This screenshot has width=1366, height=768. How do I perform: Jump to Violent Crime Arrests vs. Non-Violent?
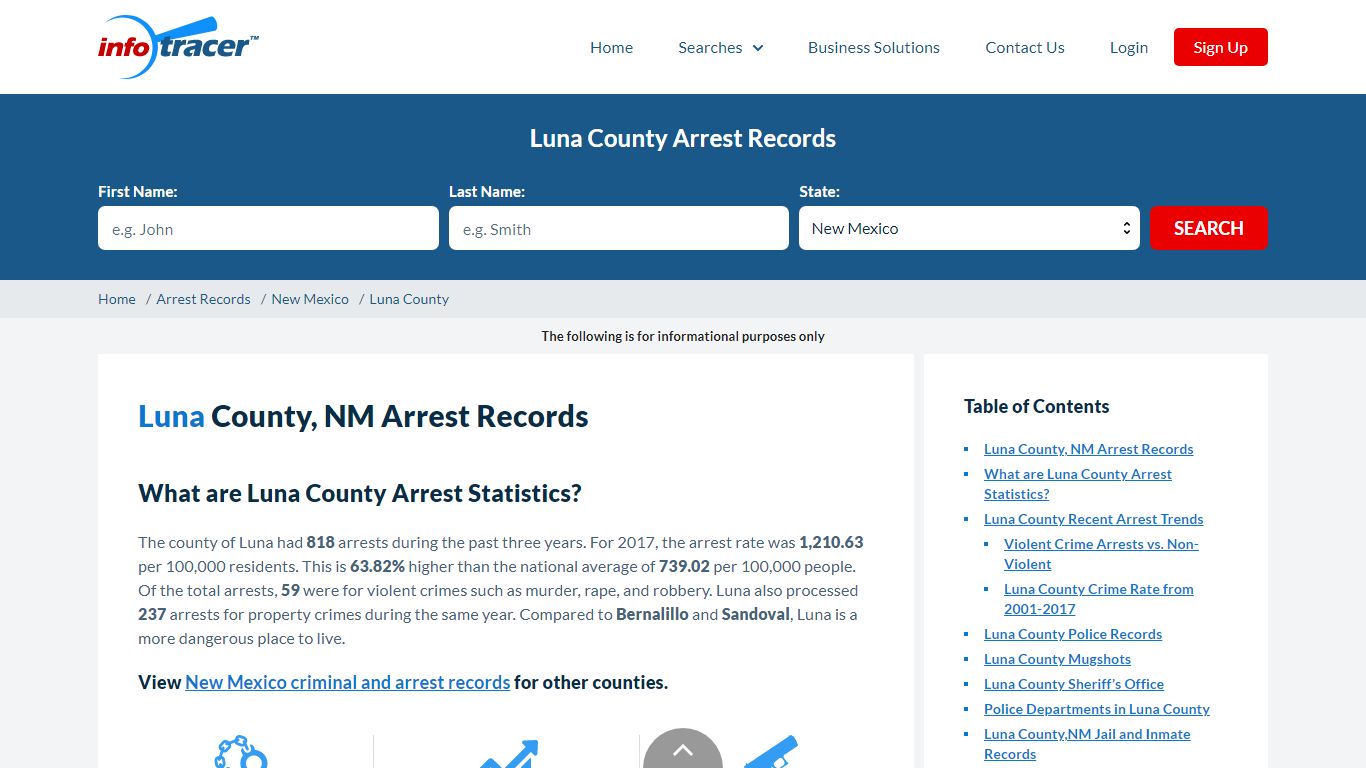[1101, 554]
